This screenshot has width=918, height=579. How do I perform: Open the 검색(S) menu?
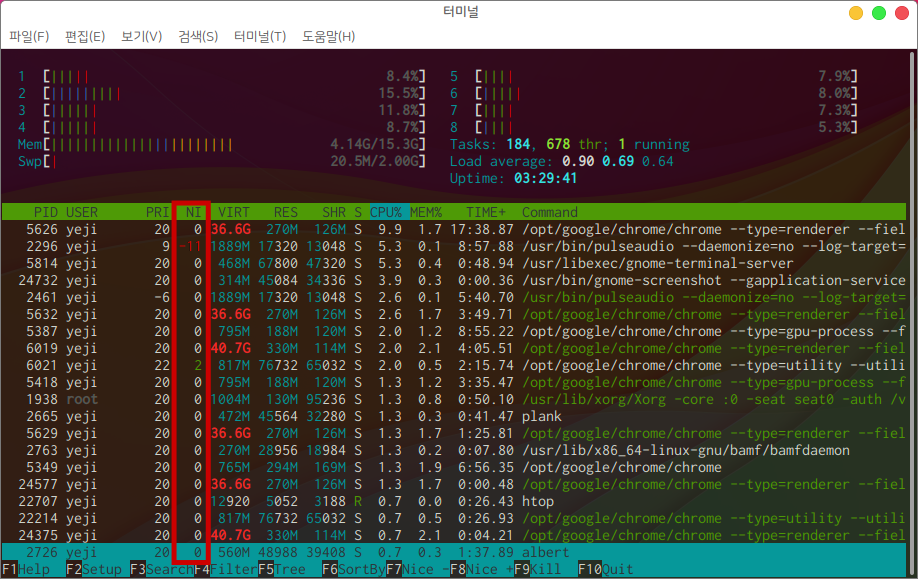click(x=198, y=37)
